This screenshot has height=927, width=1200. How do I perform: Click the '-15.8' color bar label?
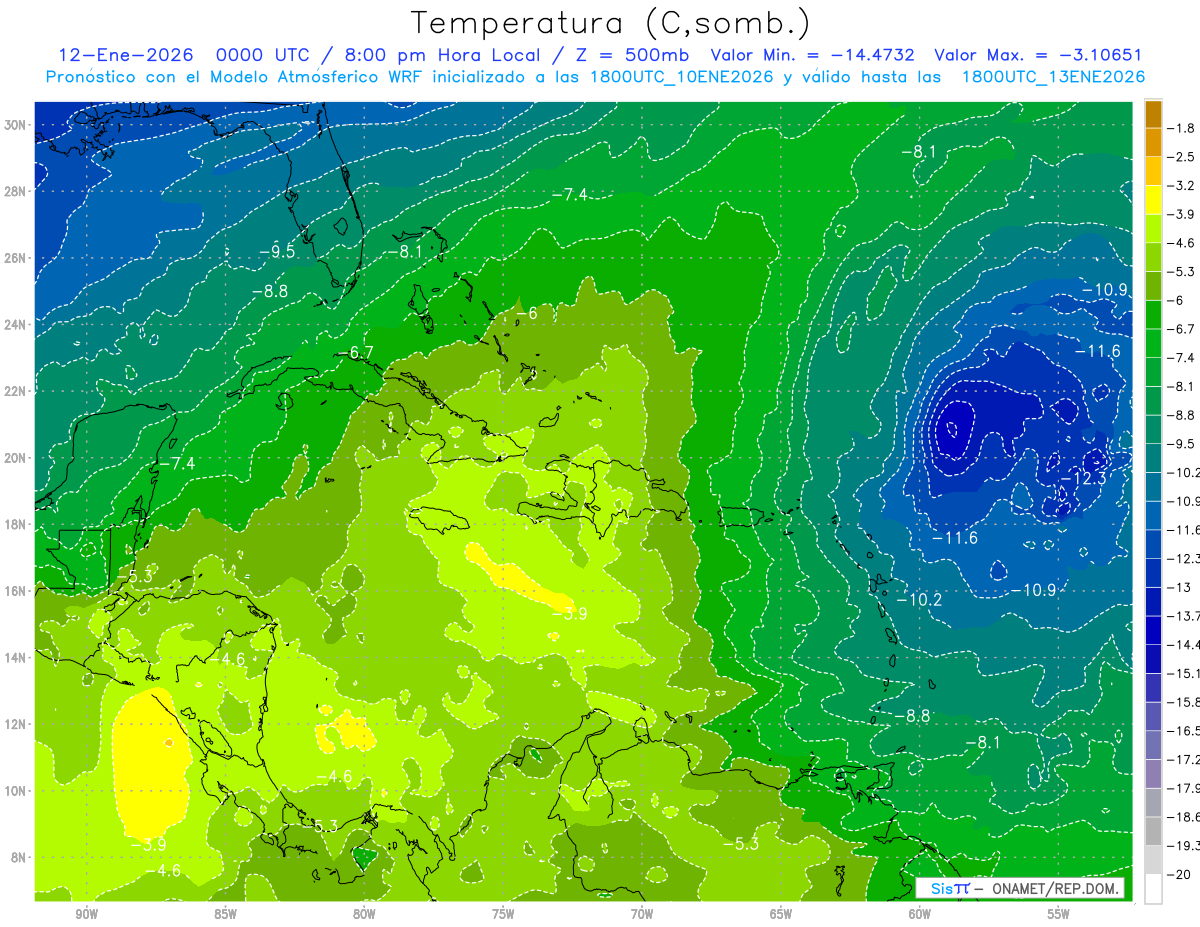(x=1183, y=702)
